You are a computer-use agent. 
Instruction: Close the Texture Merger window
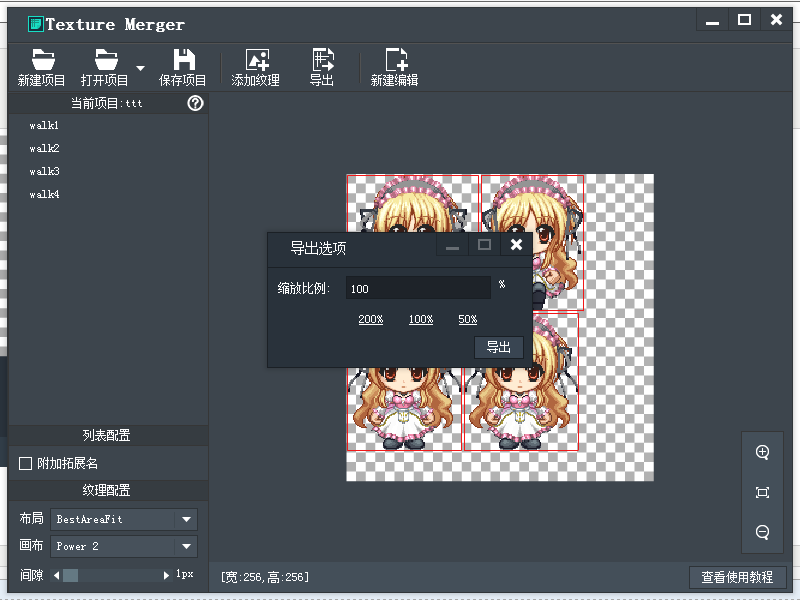coord(777,21)
